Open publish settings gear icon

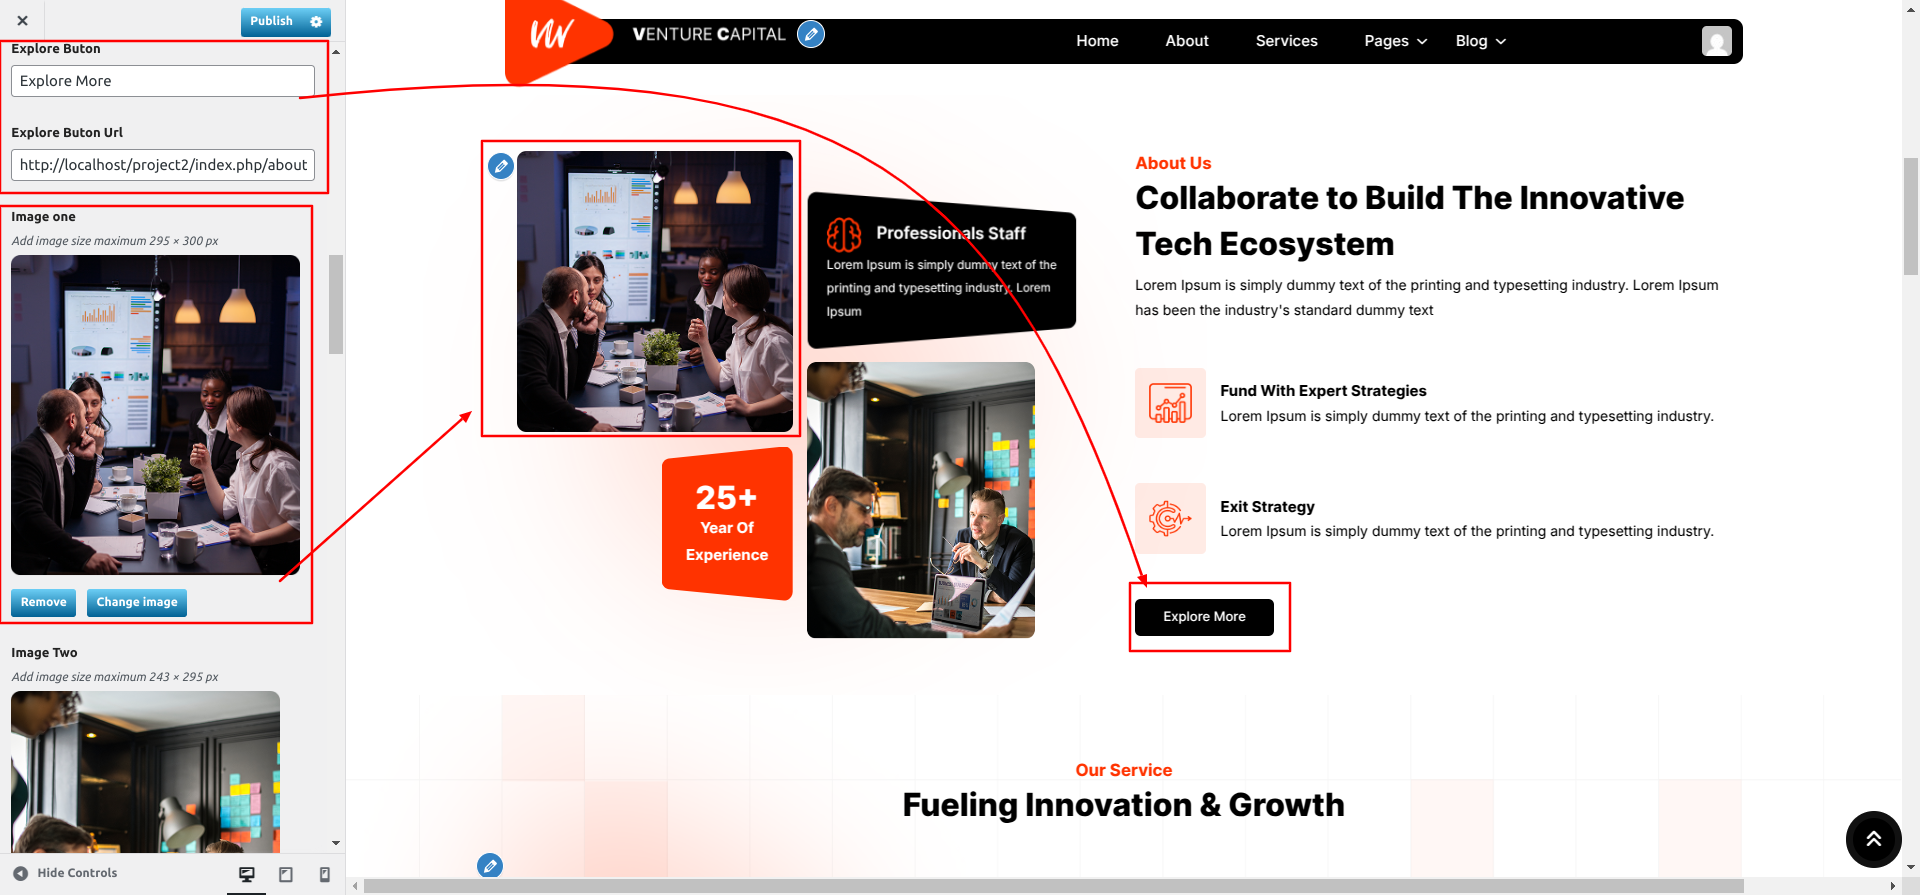[x=316, y=21]
